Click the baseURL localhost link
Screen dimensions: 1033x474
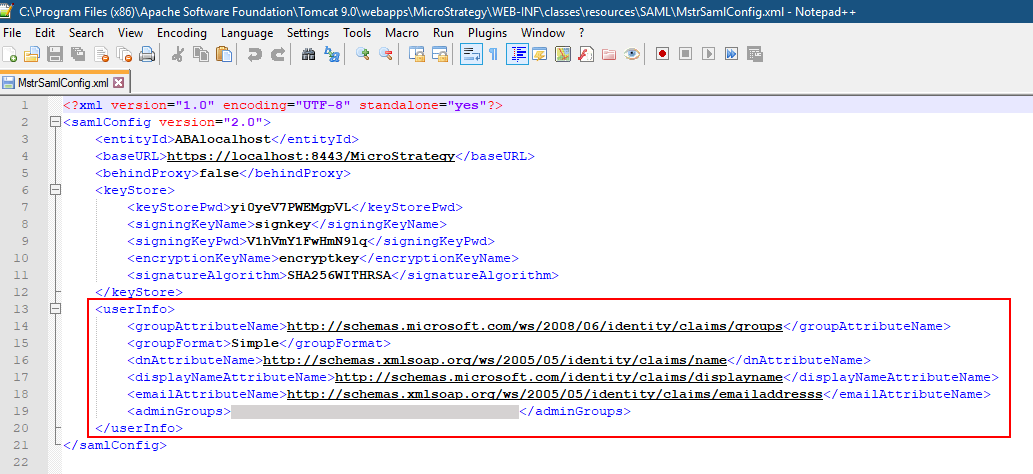point(311,156)
